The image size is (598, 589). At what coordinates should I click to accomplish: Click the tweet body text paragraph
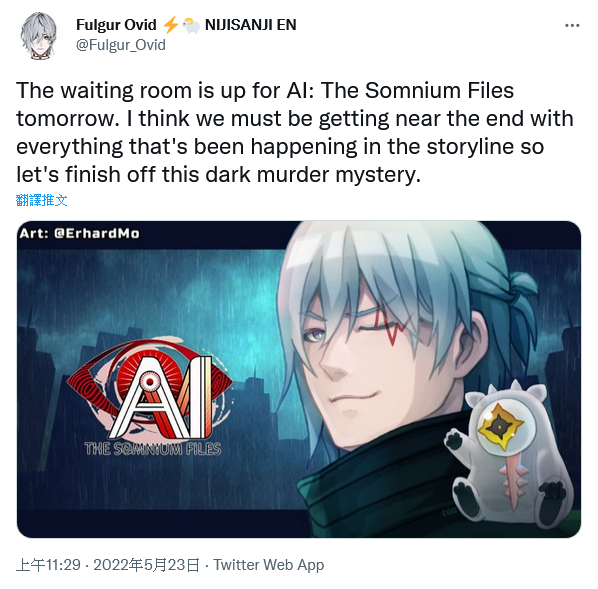294,132
